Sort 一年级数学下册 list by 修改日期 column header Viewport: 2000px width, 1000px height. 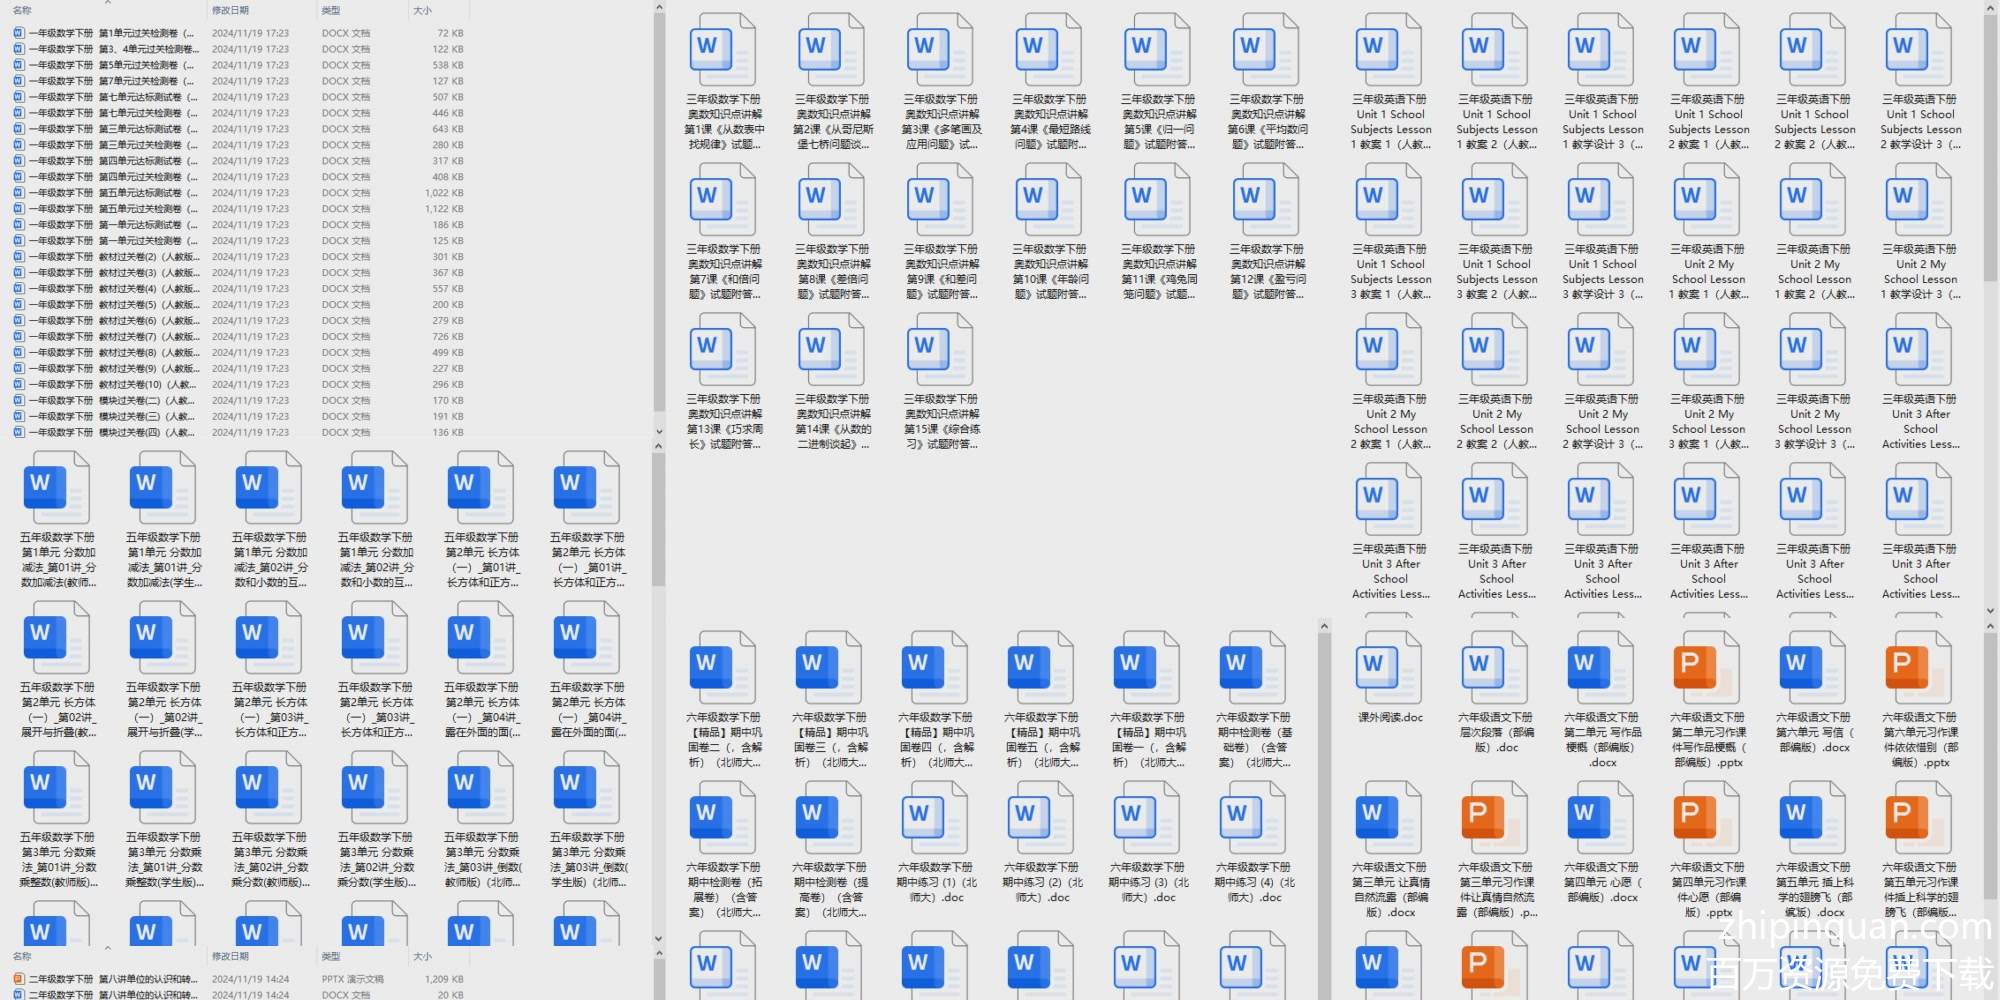point(230,10)
